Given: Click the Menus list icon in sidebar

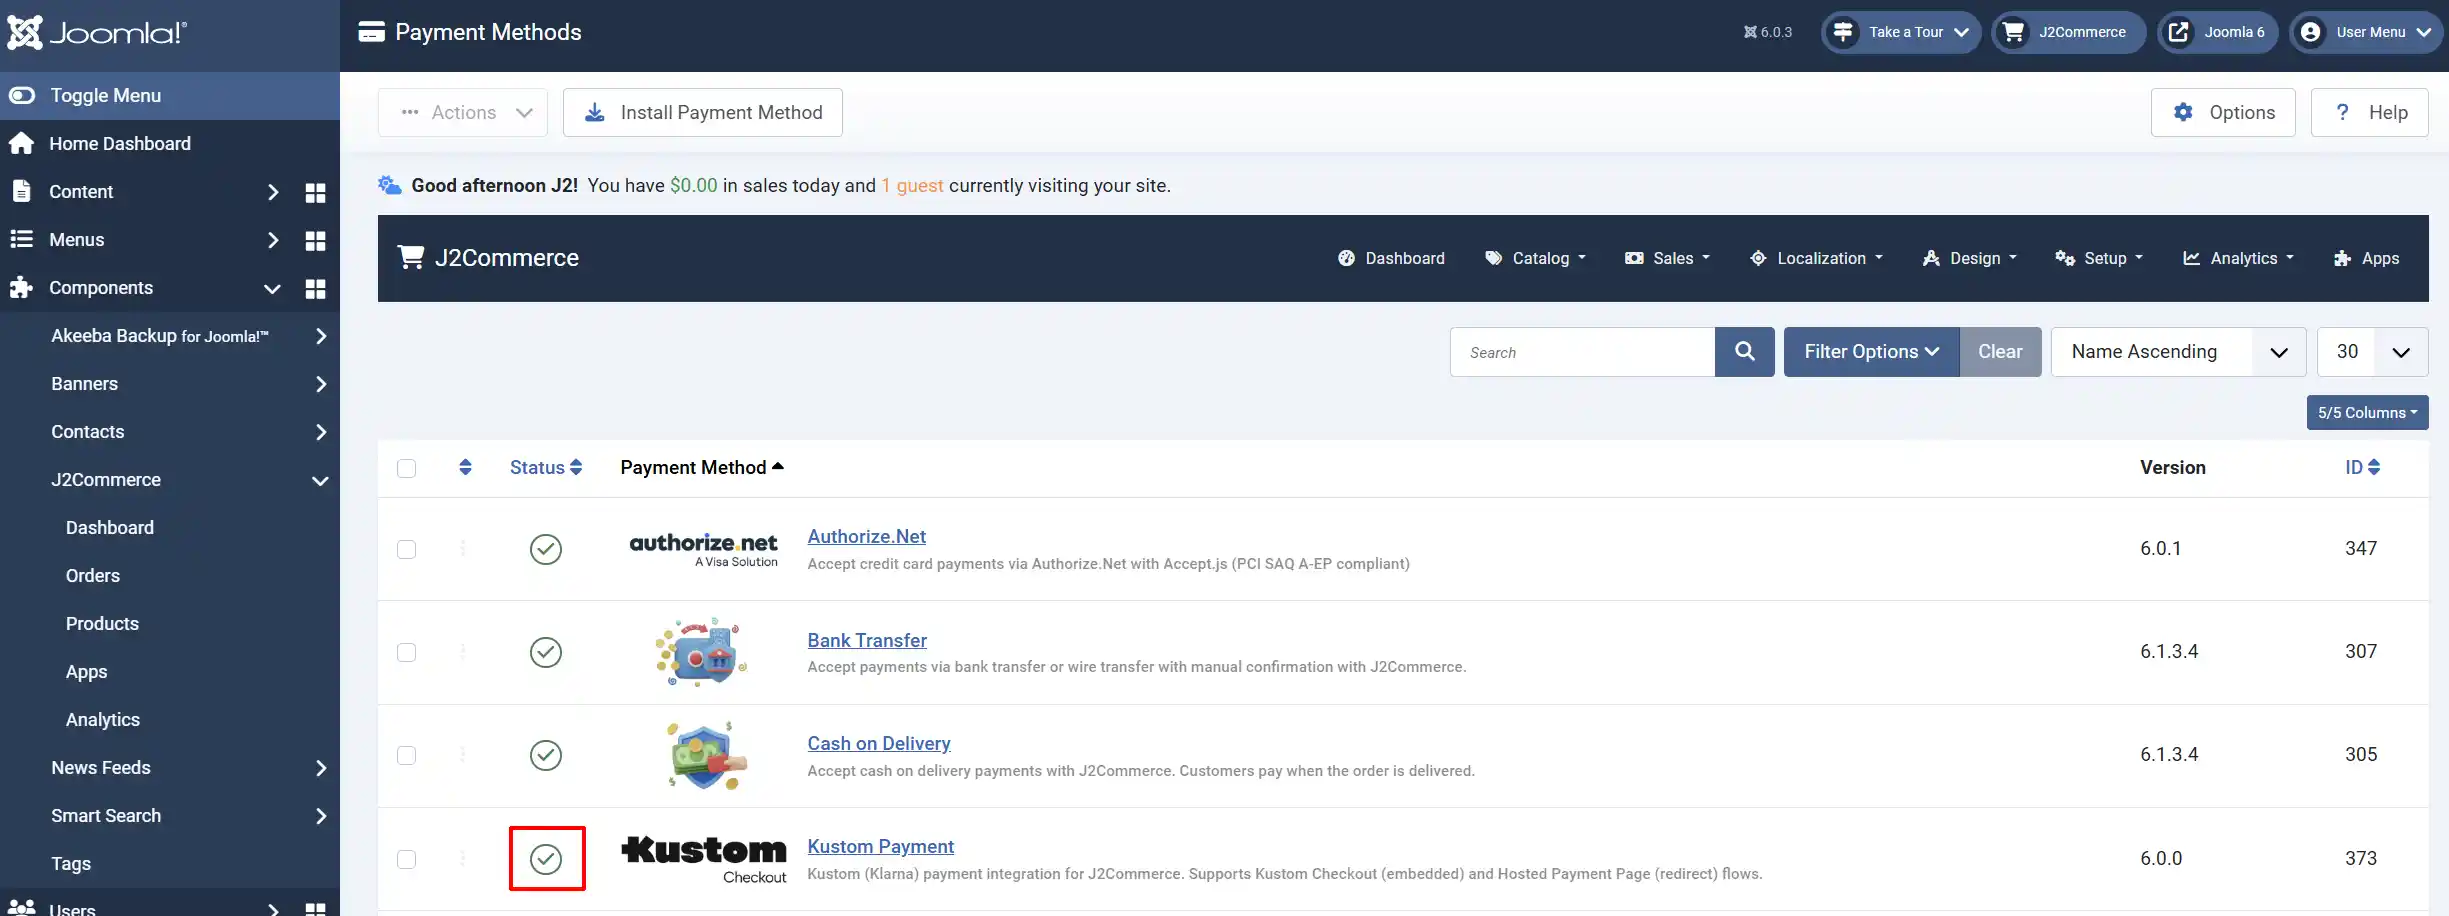Looking at the screenshot, I should pyautogui.click(x=21, y=239).
